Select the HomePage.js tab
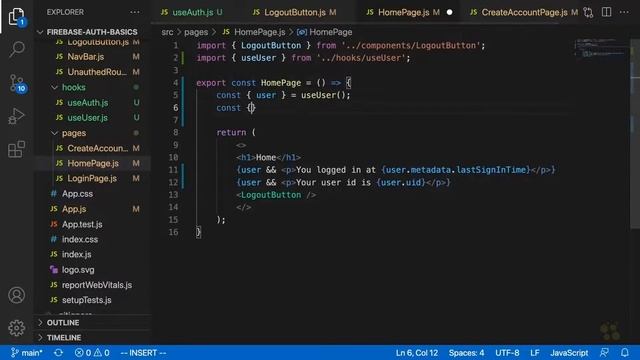640x360 pixels. click(403, 12)
